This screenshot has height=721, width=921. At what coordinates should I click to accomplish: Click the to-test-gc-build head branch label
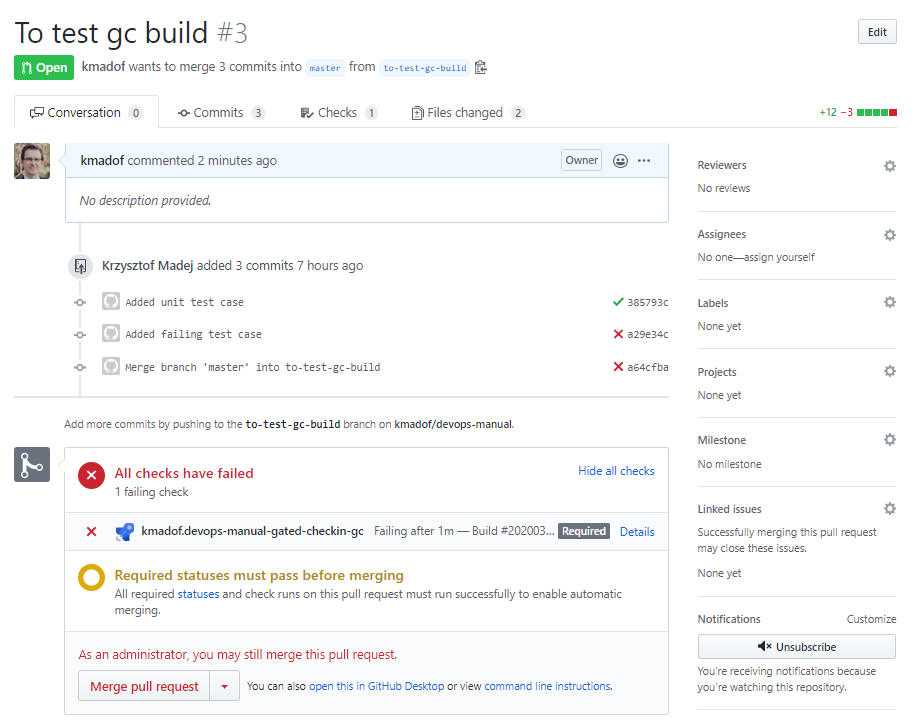click(425, 68)
